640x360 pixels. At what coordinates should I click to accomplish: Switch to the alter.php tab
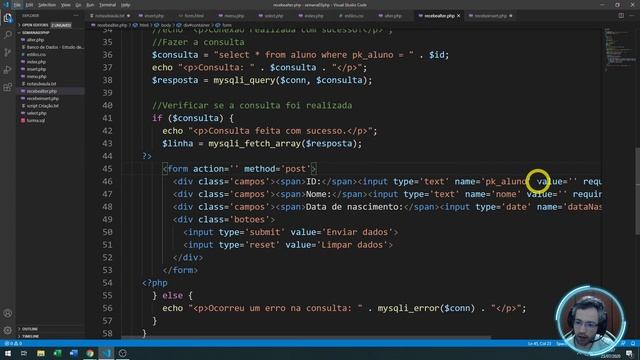pos(393,16)
